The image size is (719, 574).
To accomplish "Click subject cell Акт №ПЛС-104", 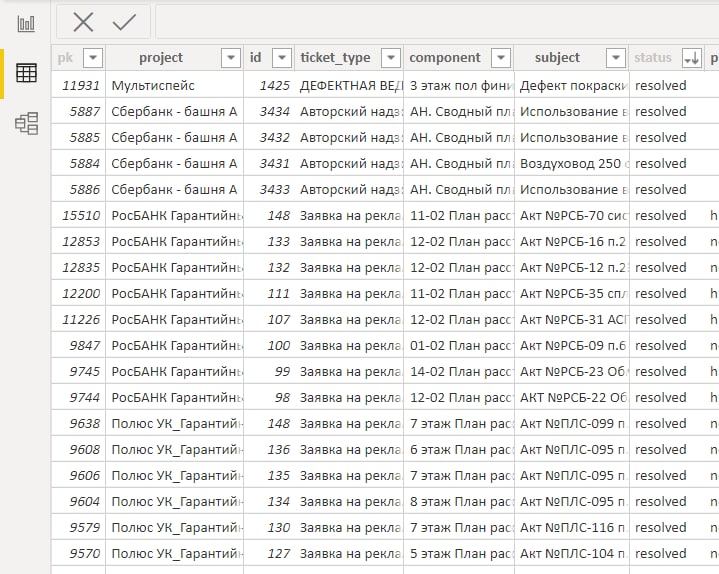I will coord(572,553).
